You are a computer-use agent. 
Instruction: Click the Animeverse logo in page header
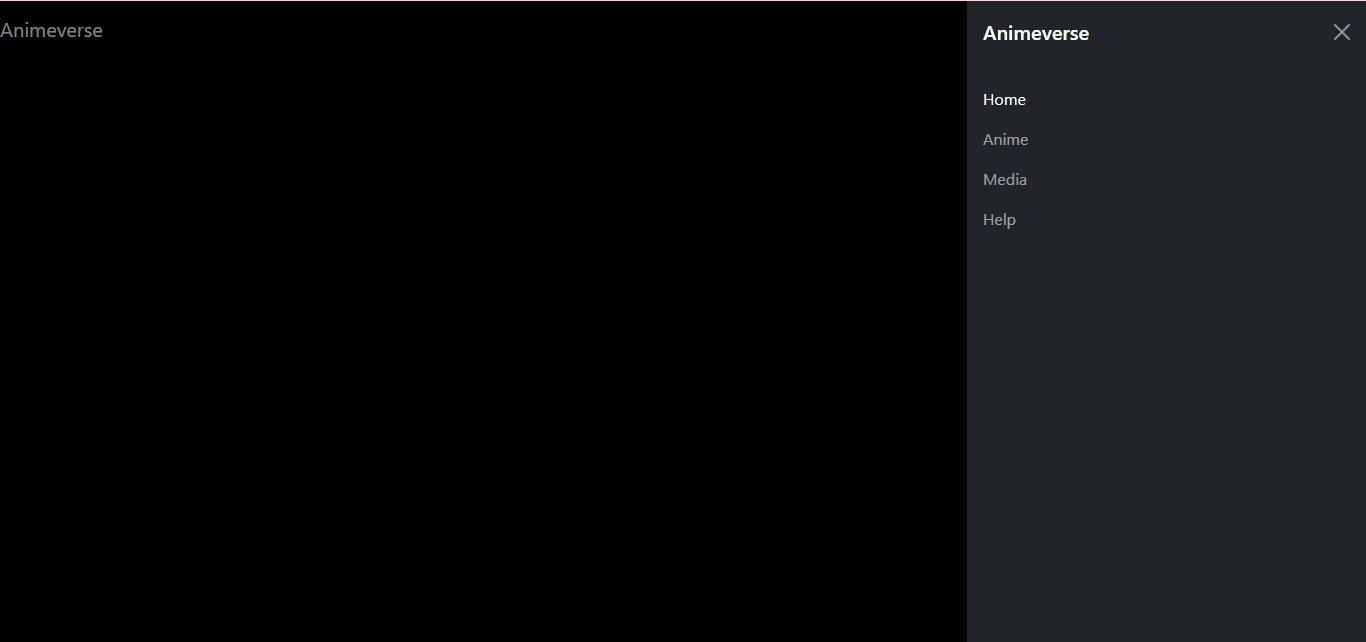coord(51,30)
